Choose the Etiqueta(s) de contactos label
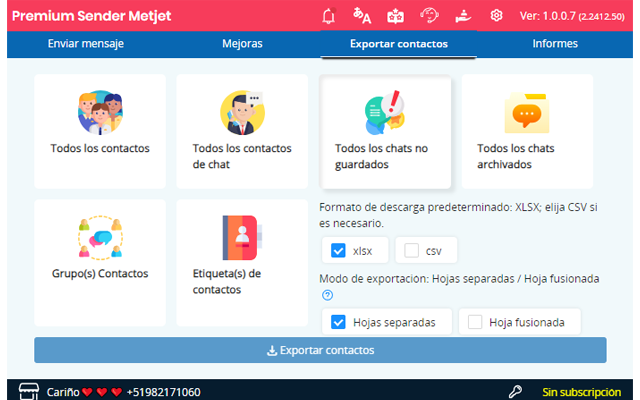Screen dimensions: 640x400 pyautogui.click(x=227, y=282)
